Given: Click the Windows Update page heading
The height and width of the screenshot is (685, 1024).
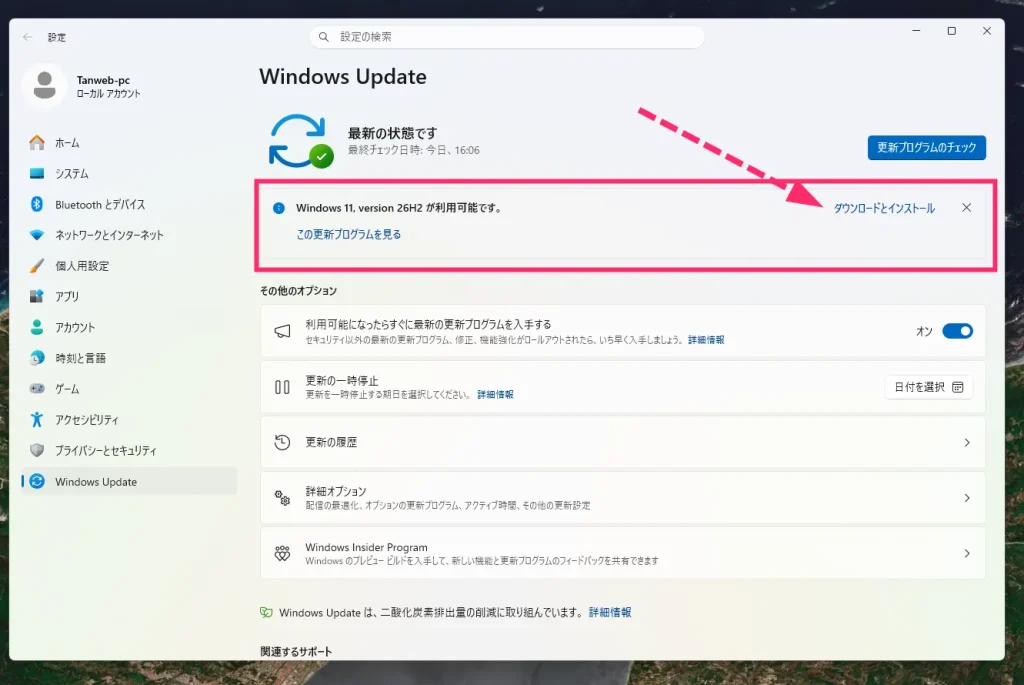Looking at the screenshot, I should [x=343, y=77].
